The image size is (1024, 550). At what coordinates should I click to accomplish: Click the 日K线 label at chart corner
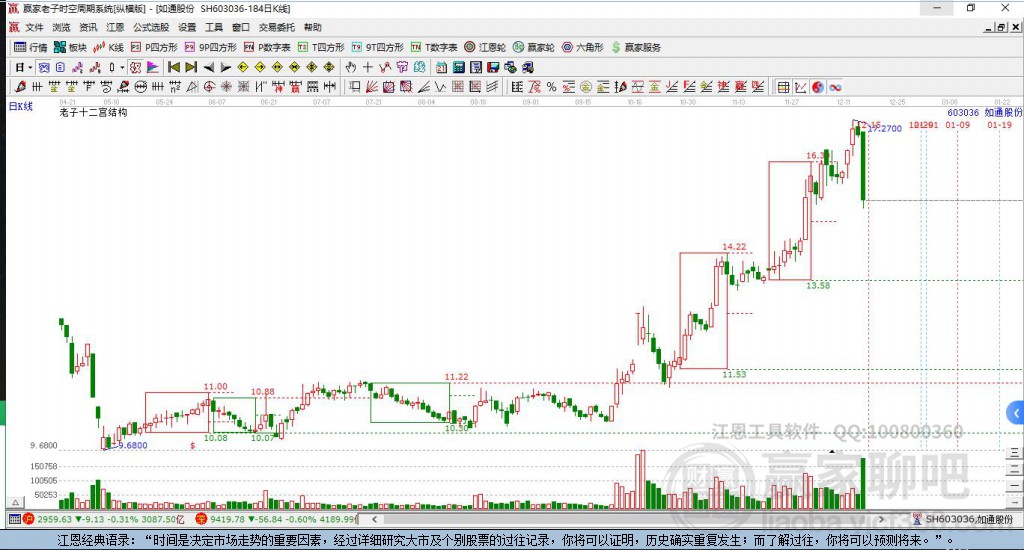pos(20,105)
